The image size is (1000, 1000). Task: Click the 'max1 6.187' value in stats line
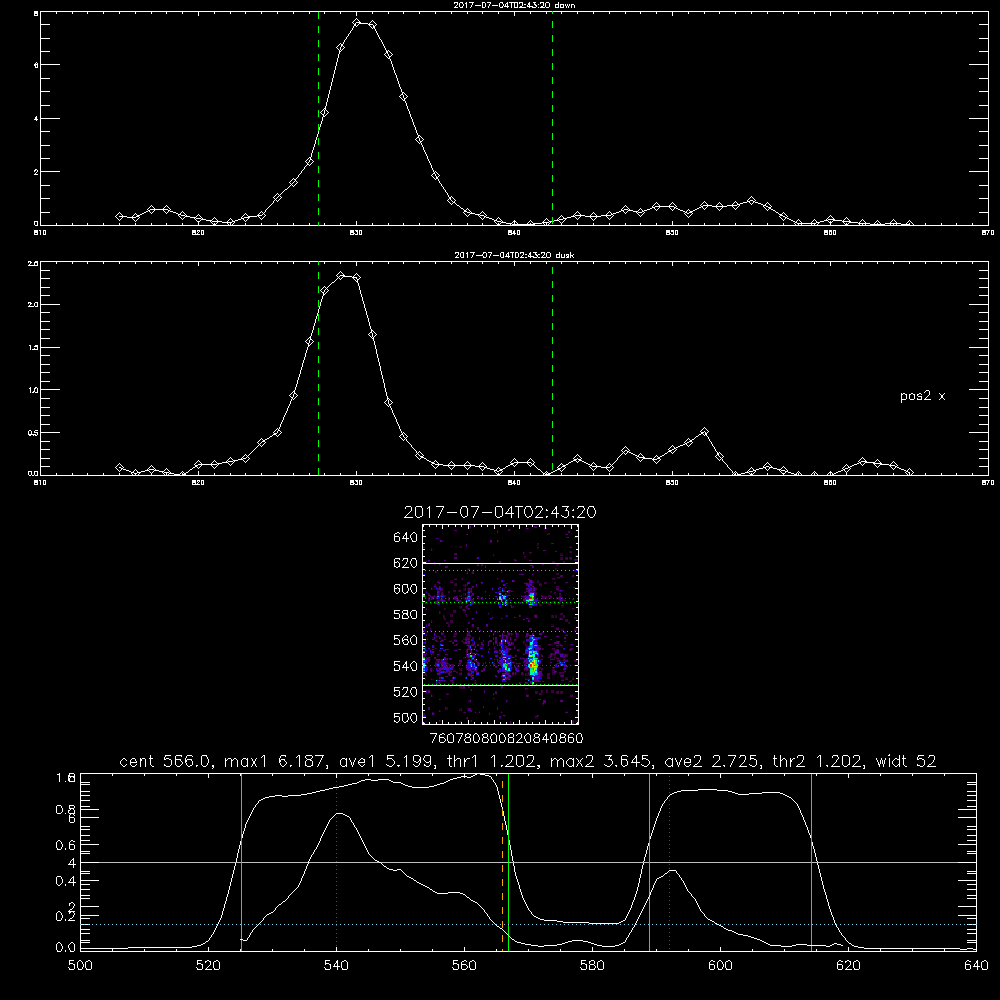point(276,761)
